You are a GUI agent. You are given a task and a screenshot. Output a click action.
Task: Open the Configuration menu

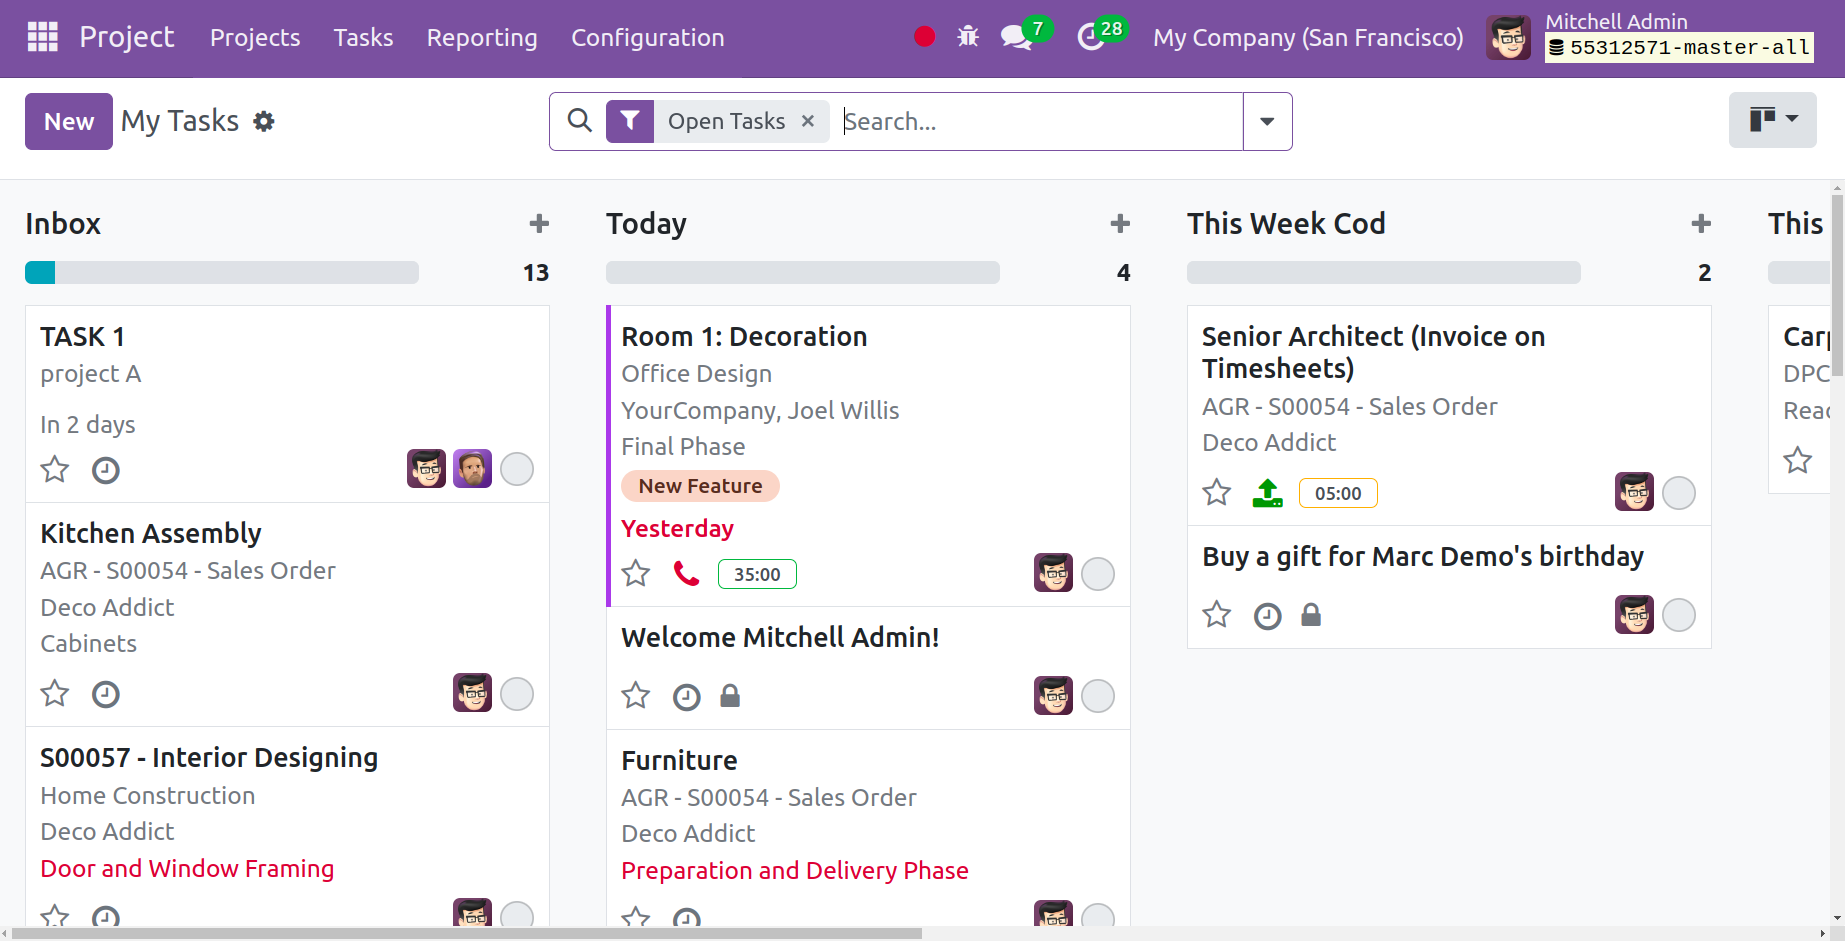(647, 38)
